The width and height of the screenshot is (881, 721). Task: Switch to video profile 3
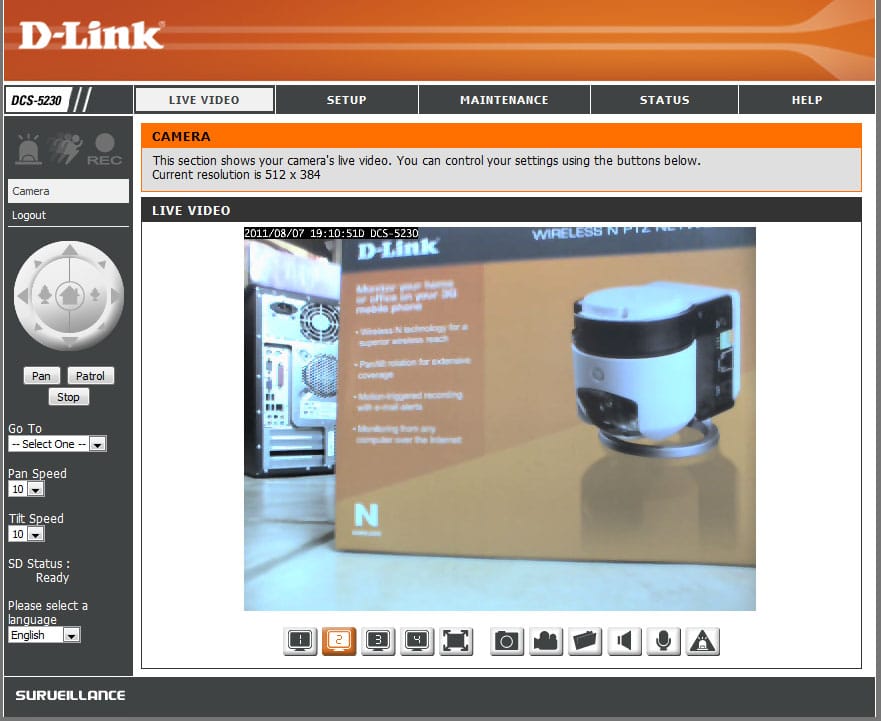point(378,641)
